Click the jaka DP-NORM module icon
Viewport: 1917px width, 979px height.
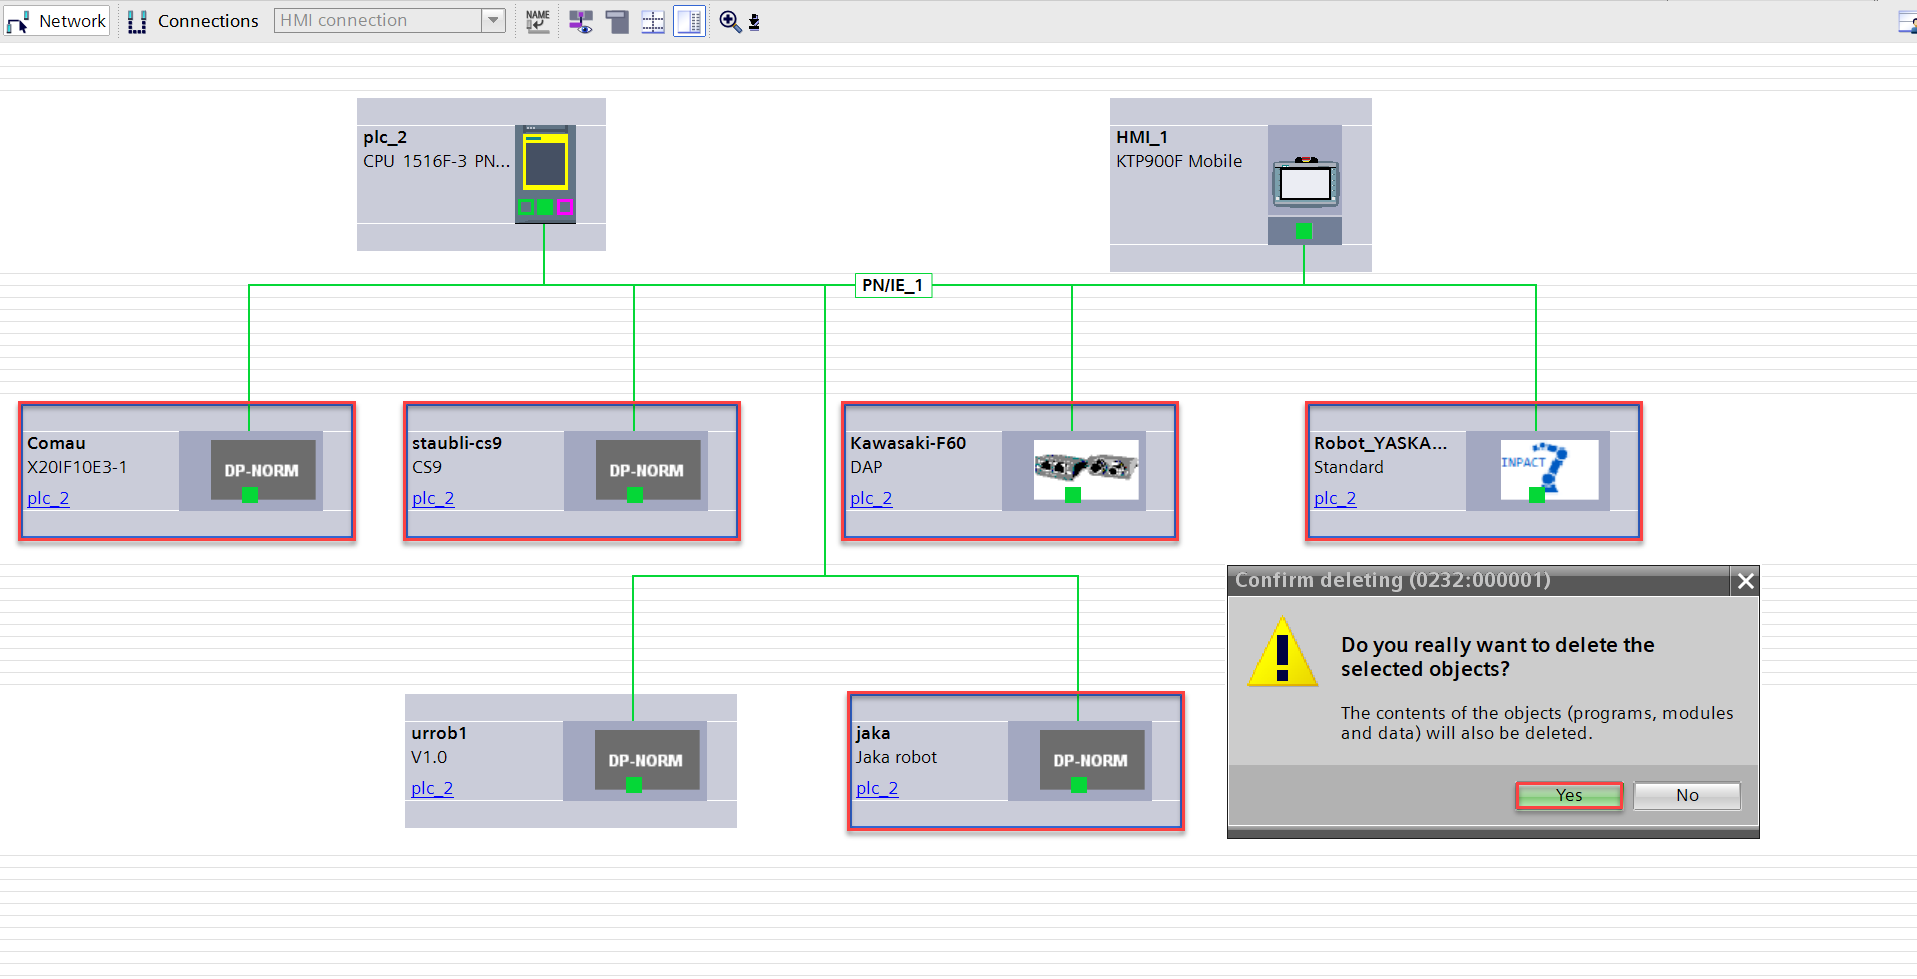coord(1091,760)
